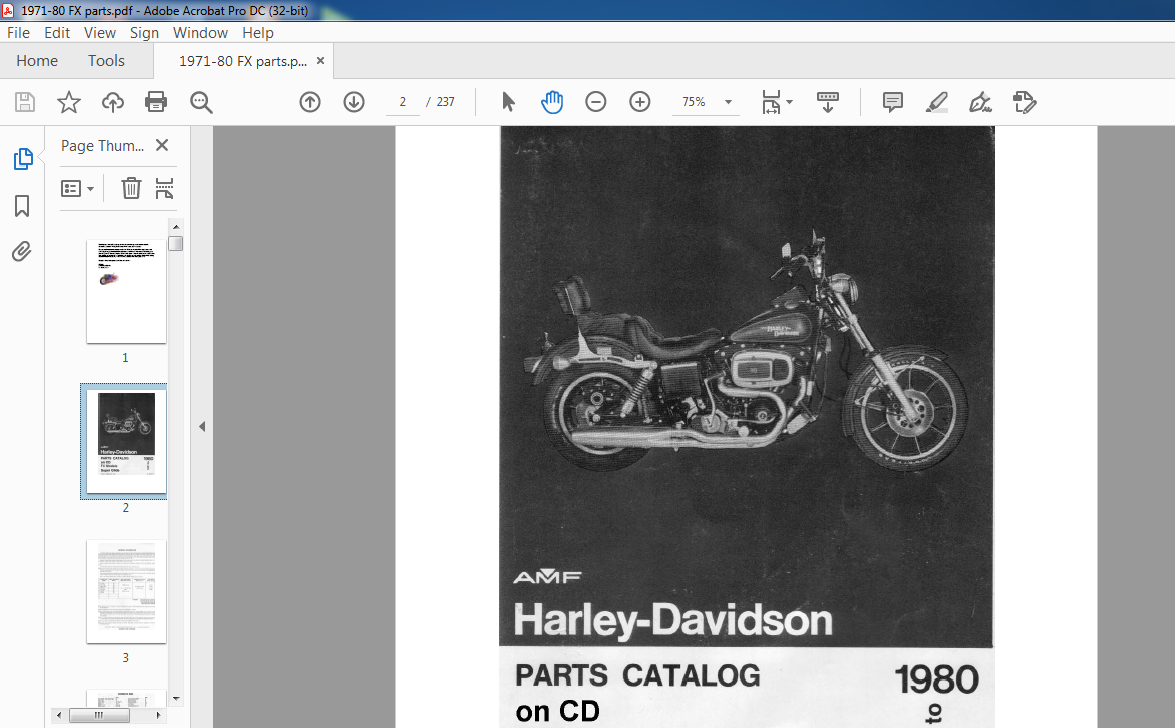Viewport: 1175px width, 728px height.
Task: Open fit page options dropdown arrow
Action: pyautogui.click(x=790, y=102)
